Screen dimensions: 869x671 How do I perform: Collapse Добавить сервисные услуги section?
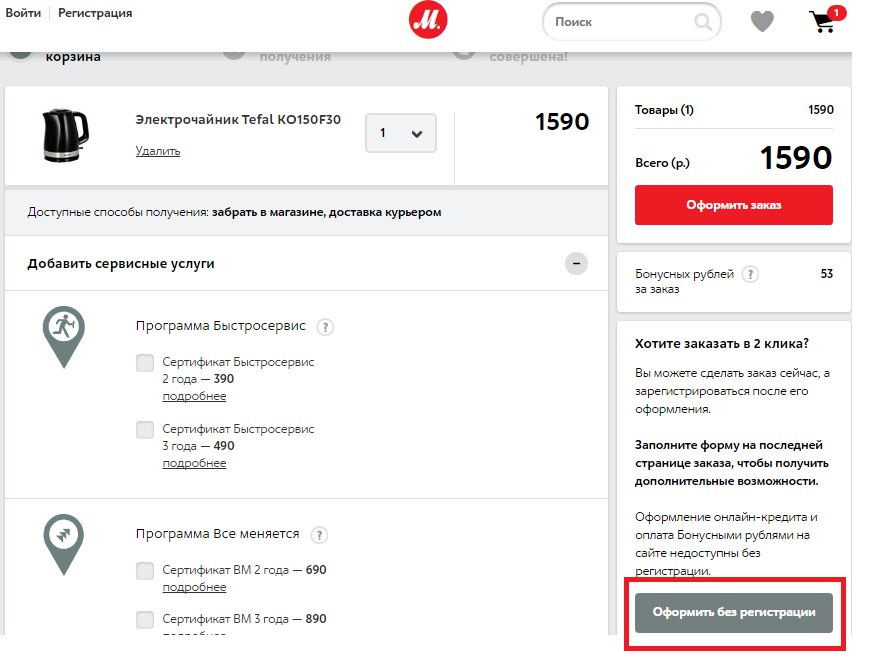576,263
